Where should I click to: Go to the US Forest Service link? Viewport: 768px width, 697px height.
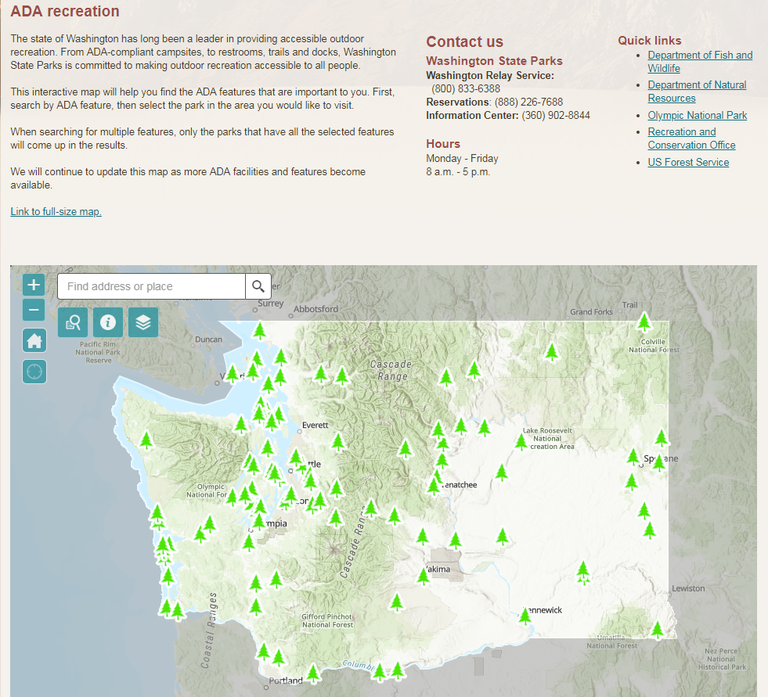click(688, 163)
